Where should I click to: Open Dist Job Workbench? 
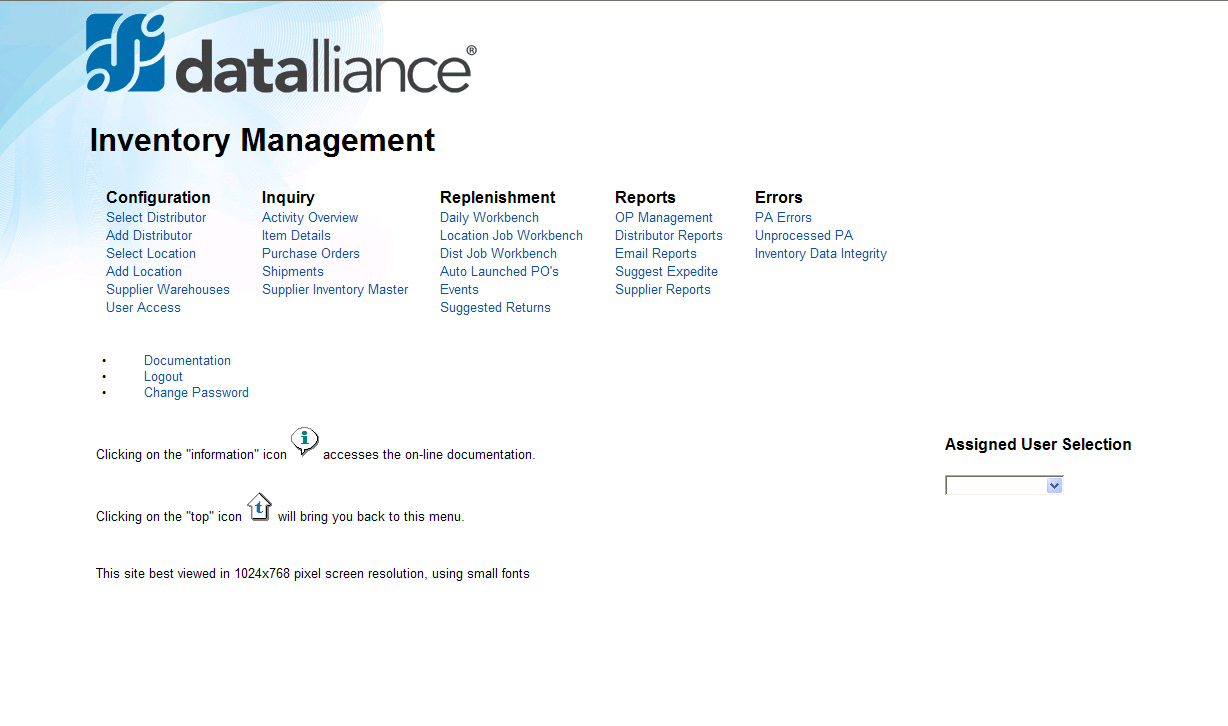pyautogui.click(x=498, y=253)
